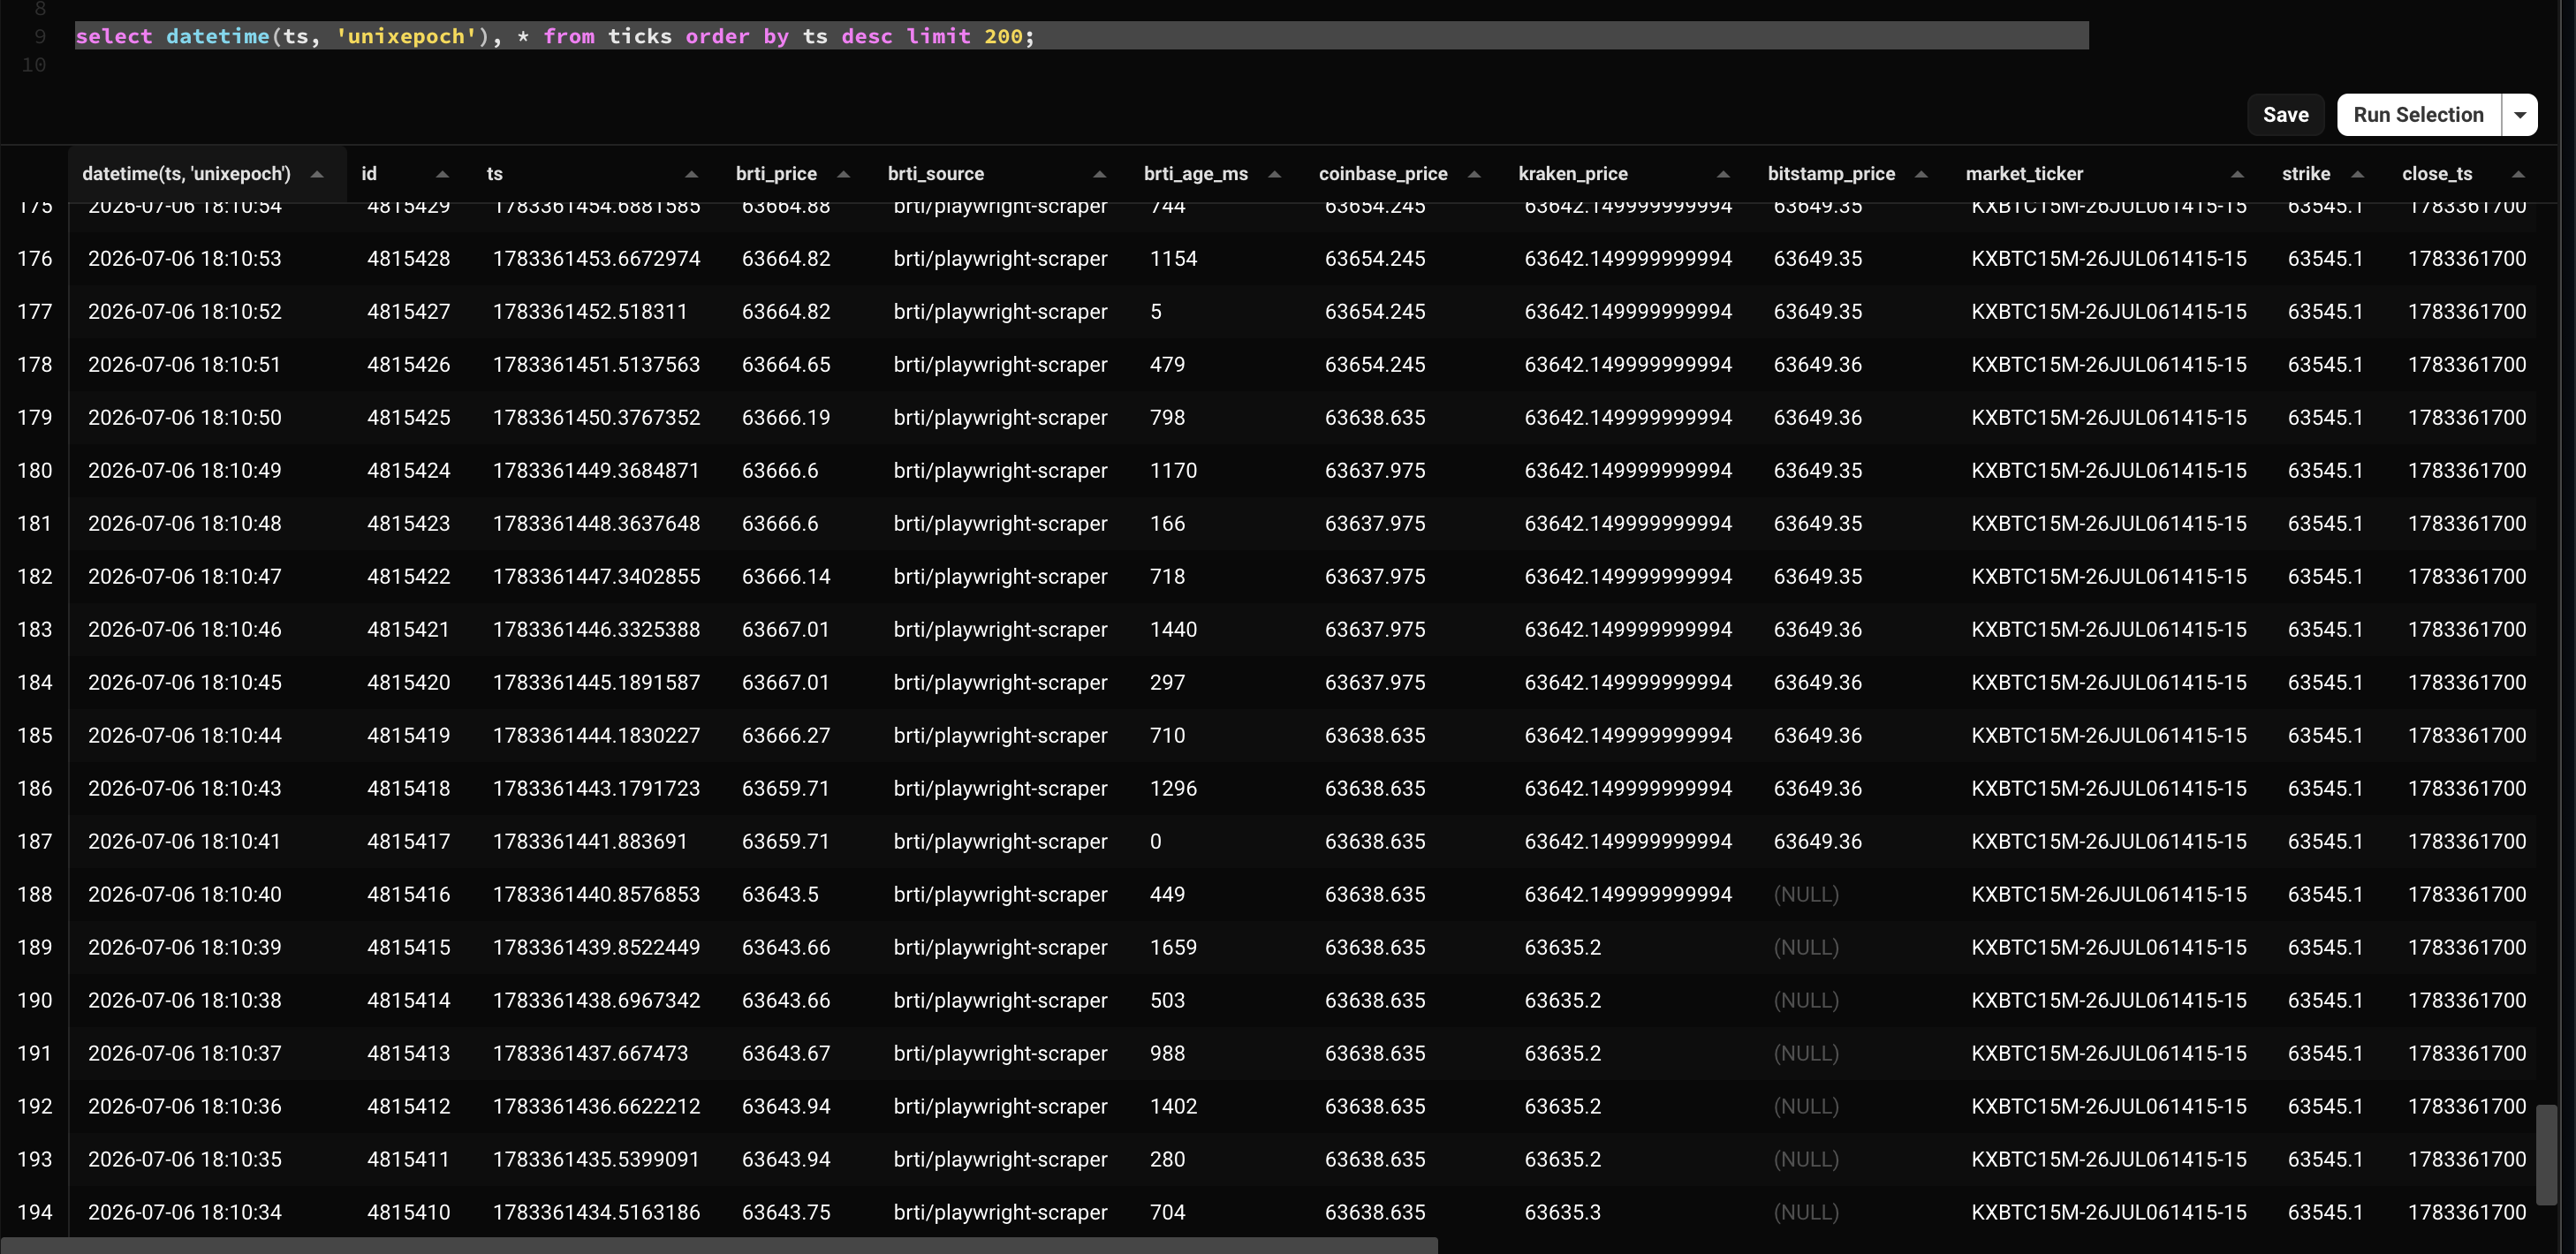Image resolution: width=2576 pixels, height=1254 pixels.
Task: Select row number 187
Action: pyautogui.click(x=34, y=842)
